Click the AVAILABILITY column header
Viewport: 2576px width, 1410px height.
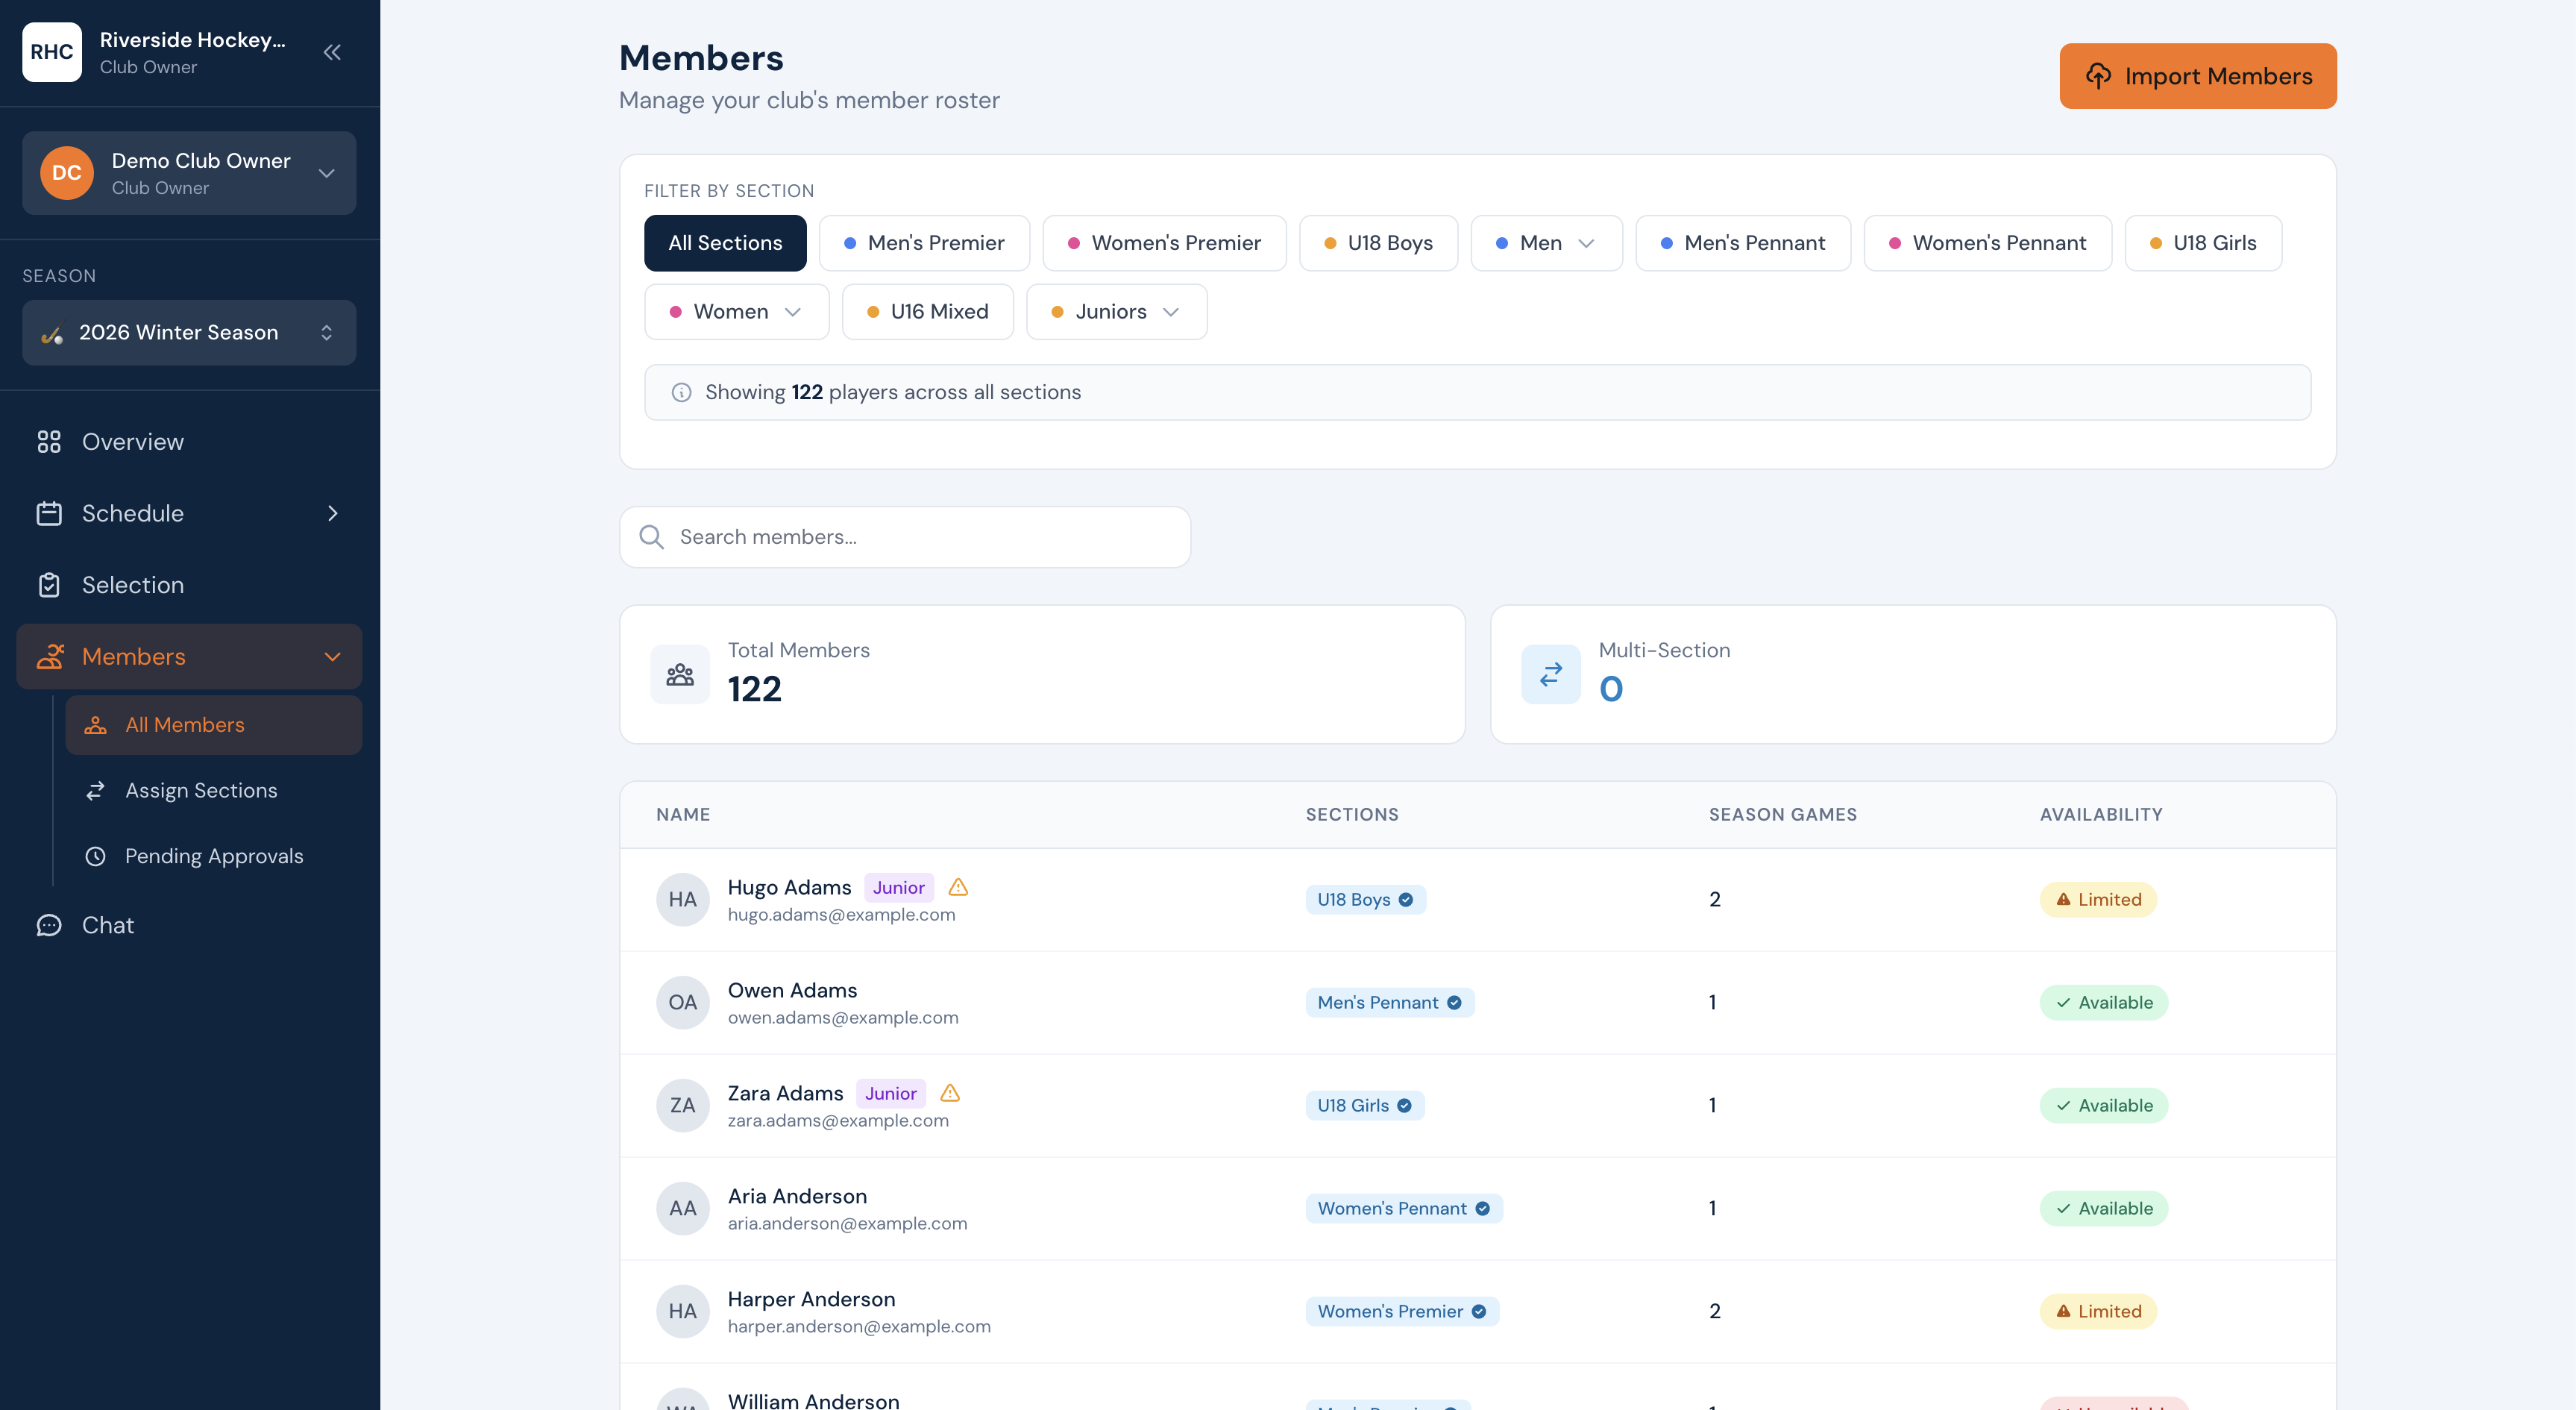[x=2101, y=815]
